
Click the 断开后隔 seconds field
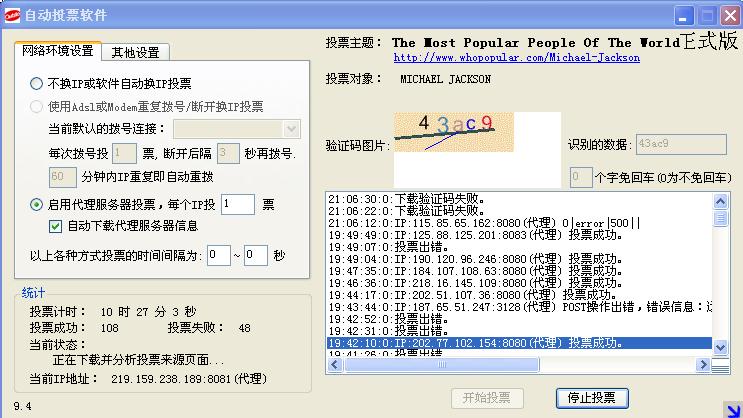pos(228,153)
